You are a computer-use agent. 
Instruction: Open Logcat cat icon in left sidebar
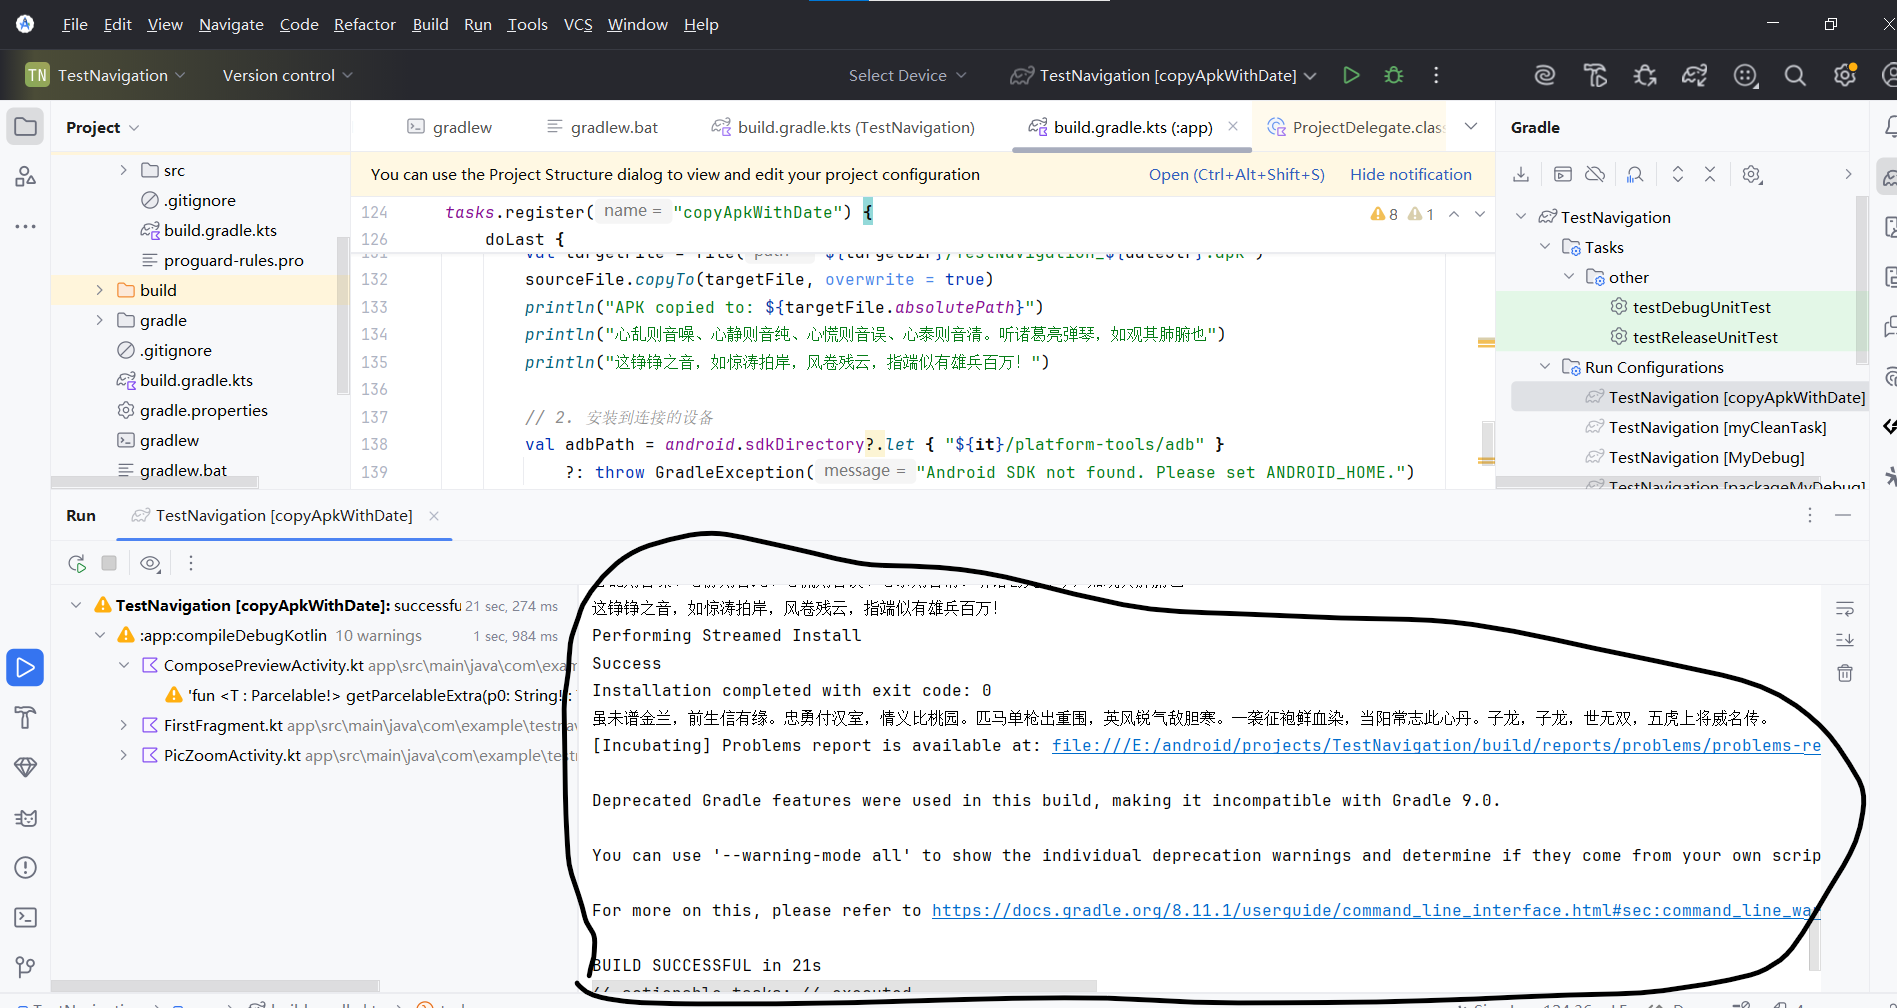click(26, 817)
